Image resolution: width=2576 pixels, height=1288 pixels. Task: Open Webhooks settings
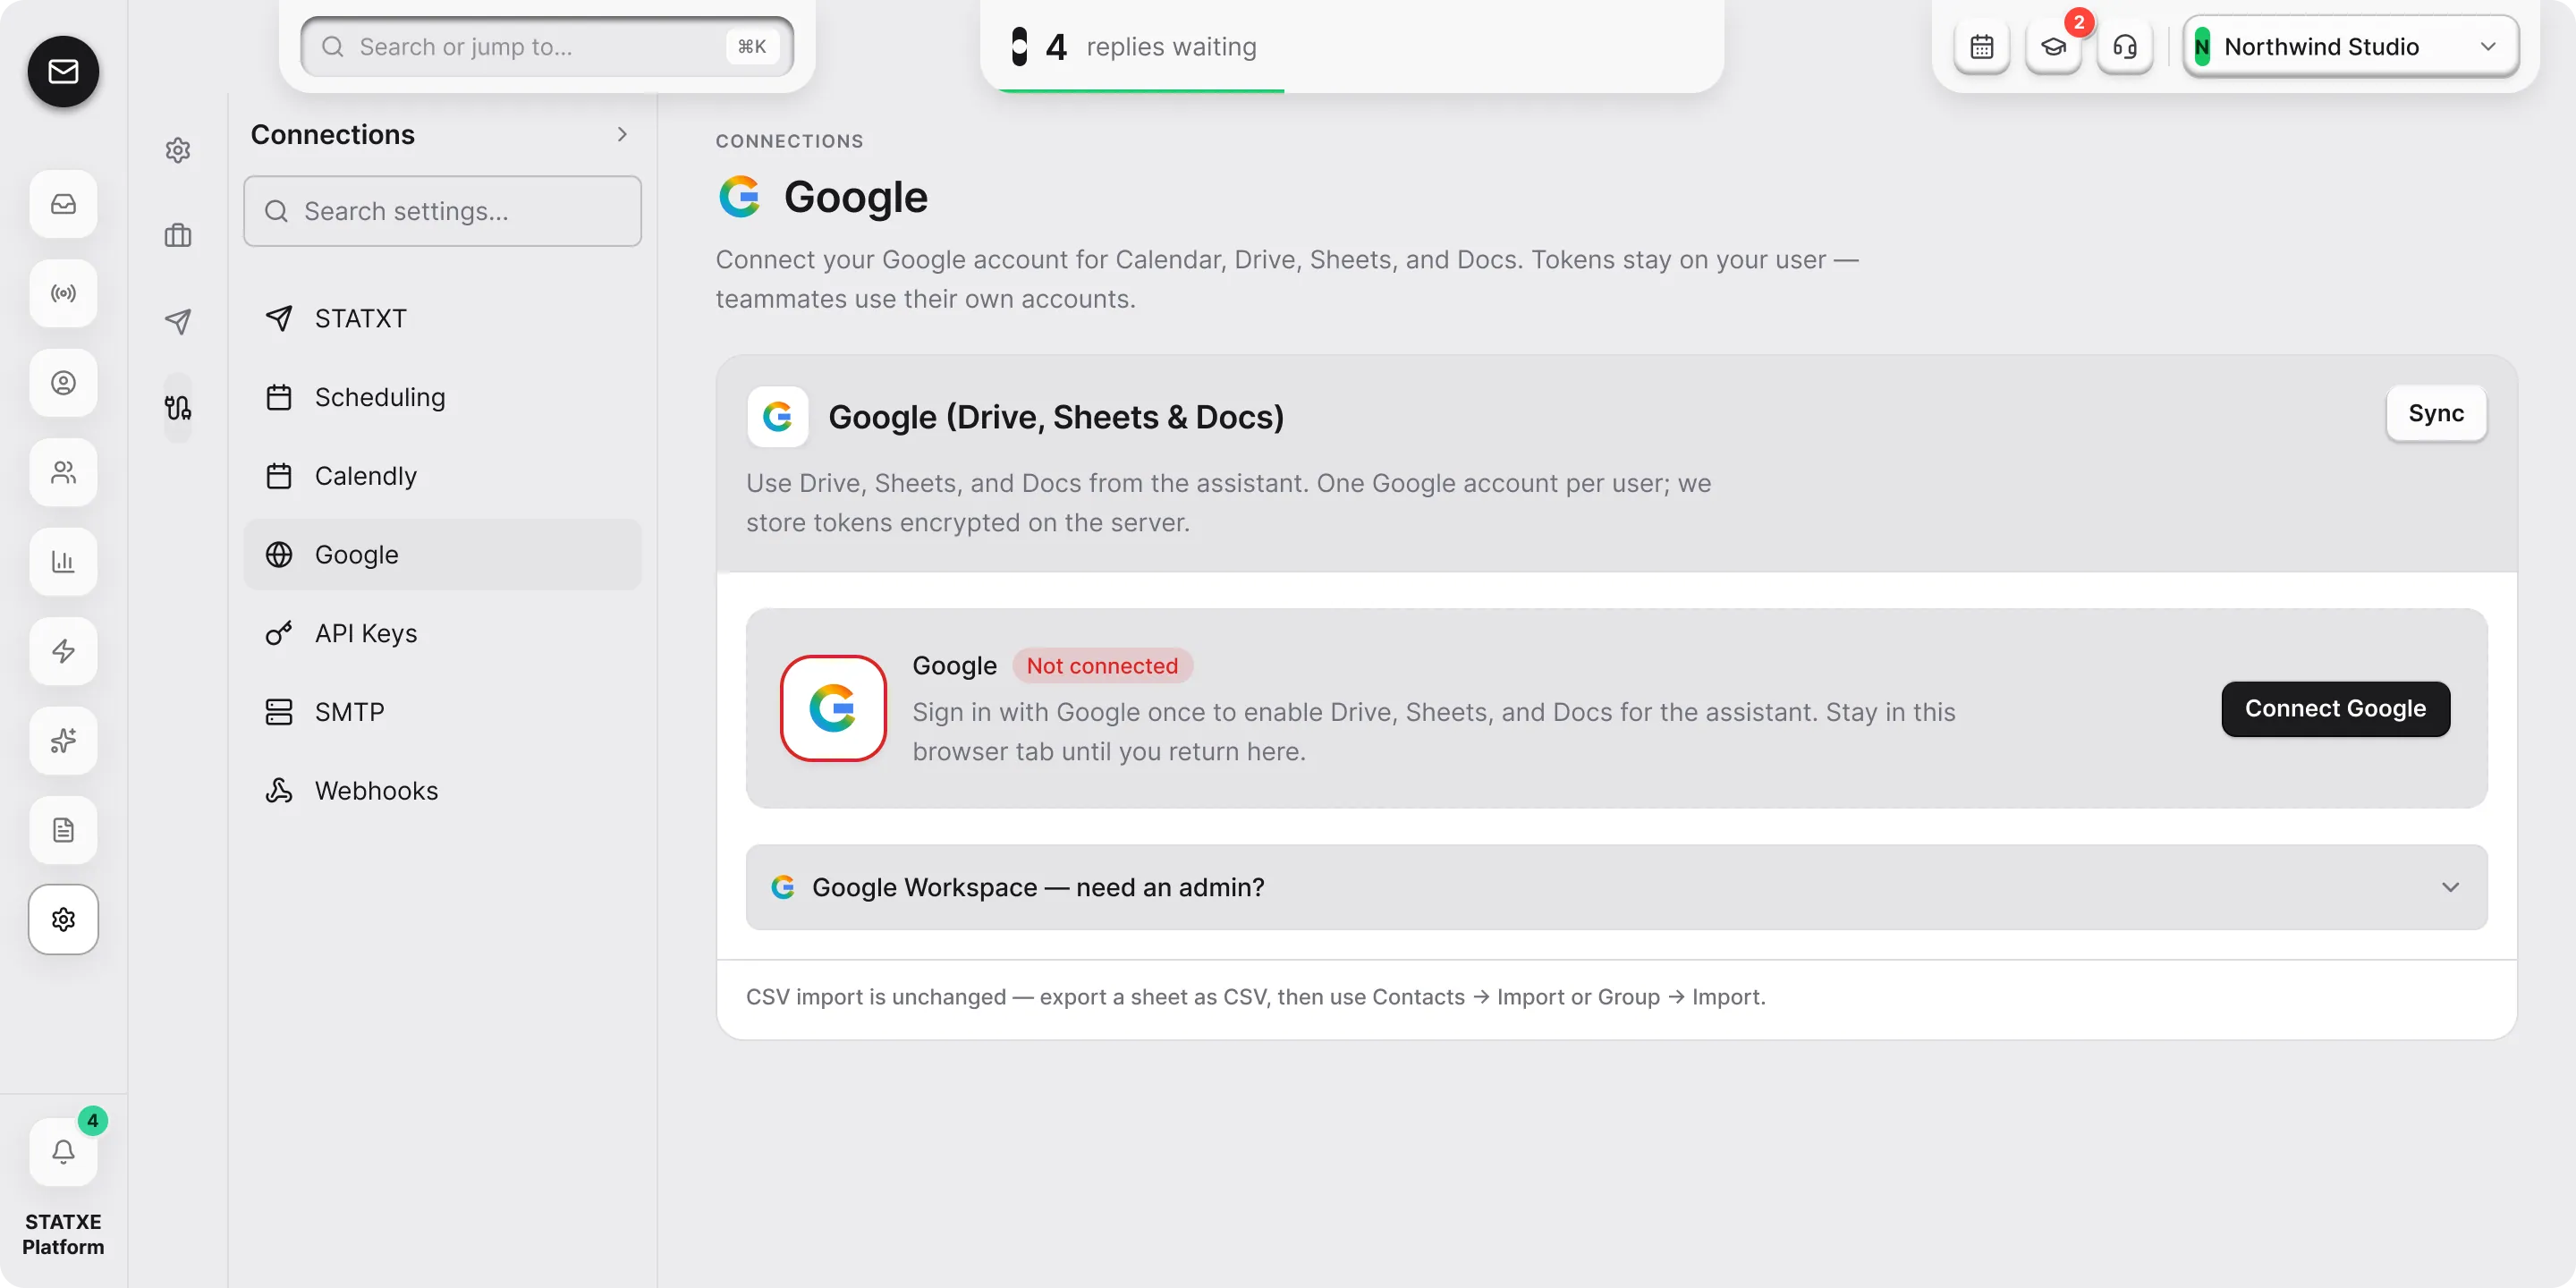point(442,790)
